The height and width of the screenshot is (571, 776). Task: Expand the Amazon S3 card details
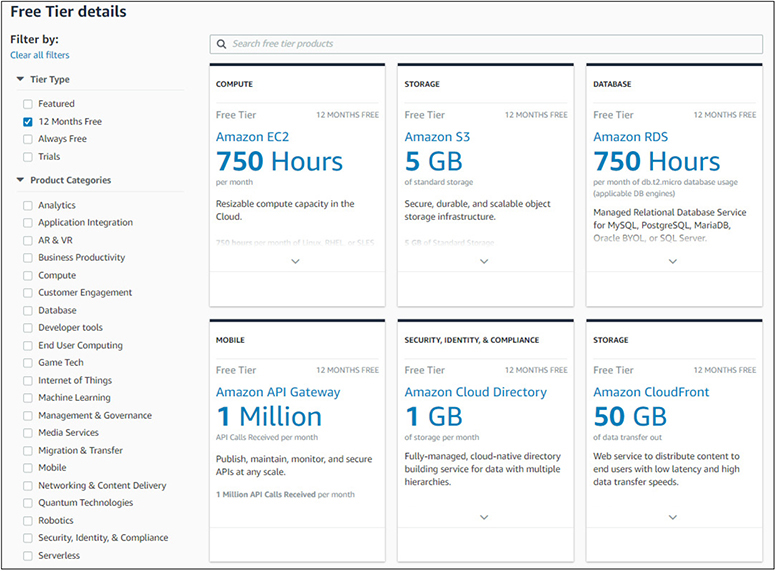(x=484, y=261)
